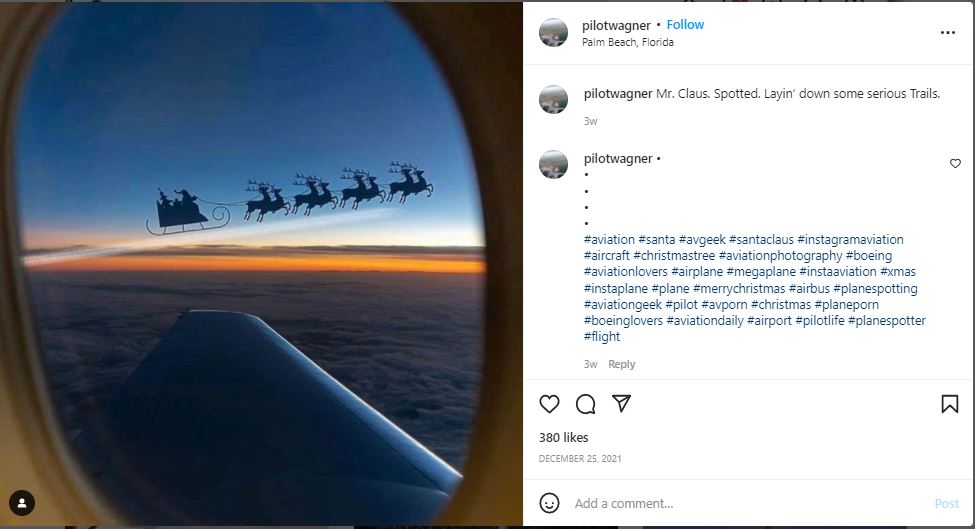Open the #aviation hashtag
Image resolution: width=975 pixels, height=529 pixels.
click(609, 240)
